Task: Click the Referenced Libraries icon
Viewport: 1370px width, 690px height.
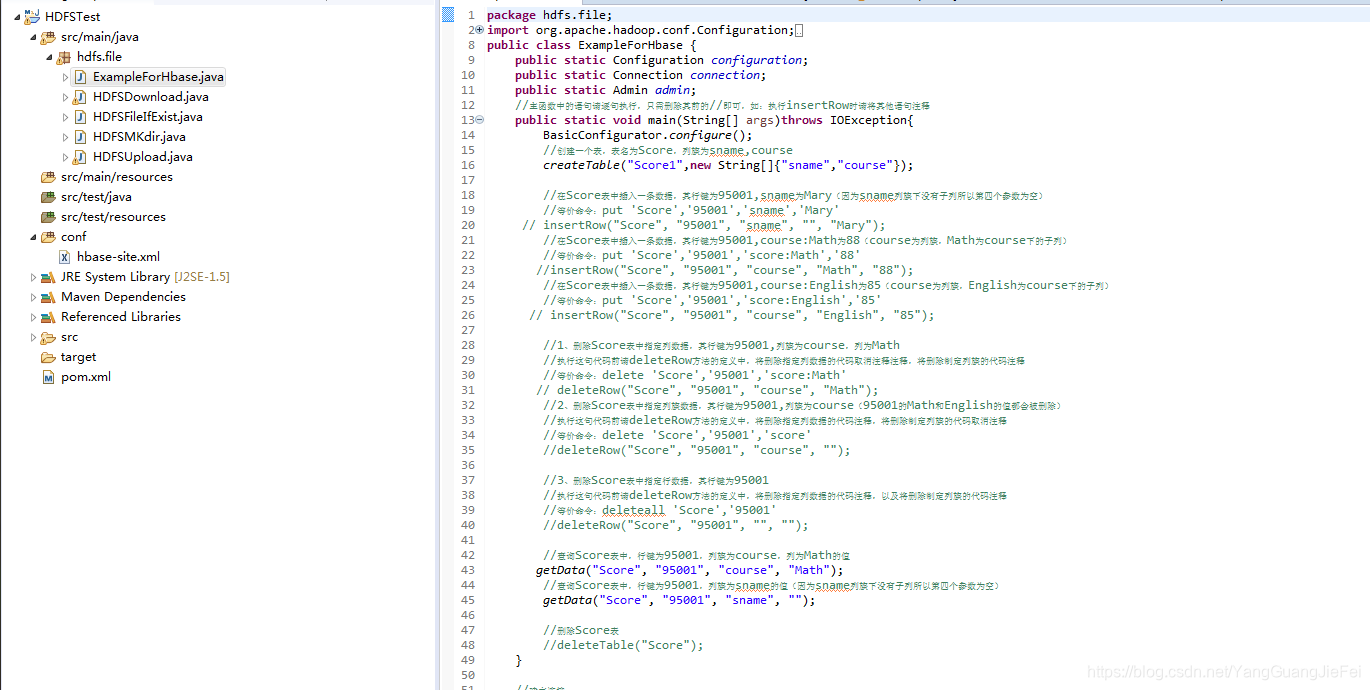Action: [x=48, y=317]
